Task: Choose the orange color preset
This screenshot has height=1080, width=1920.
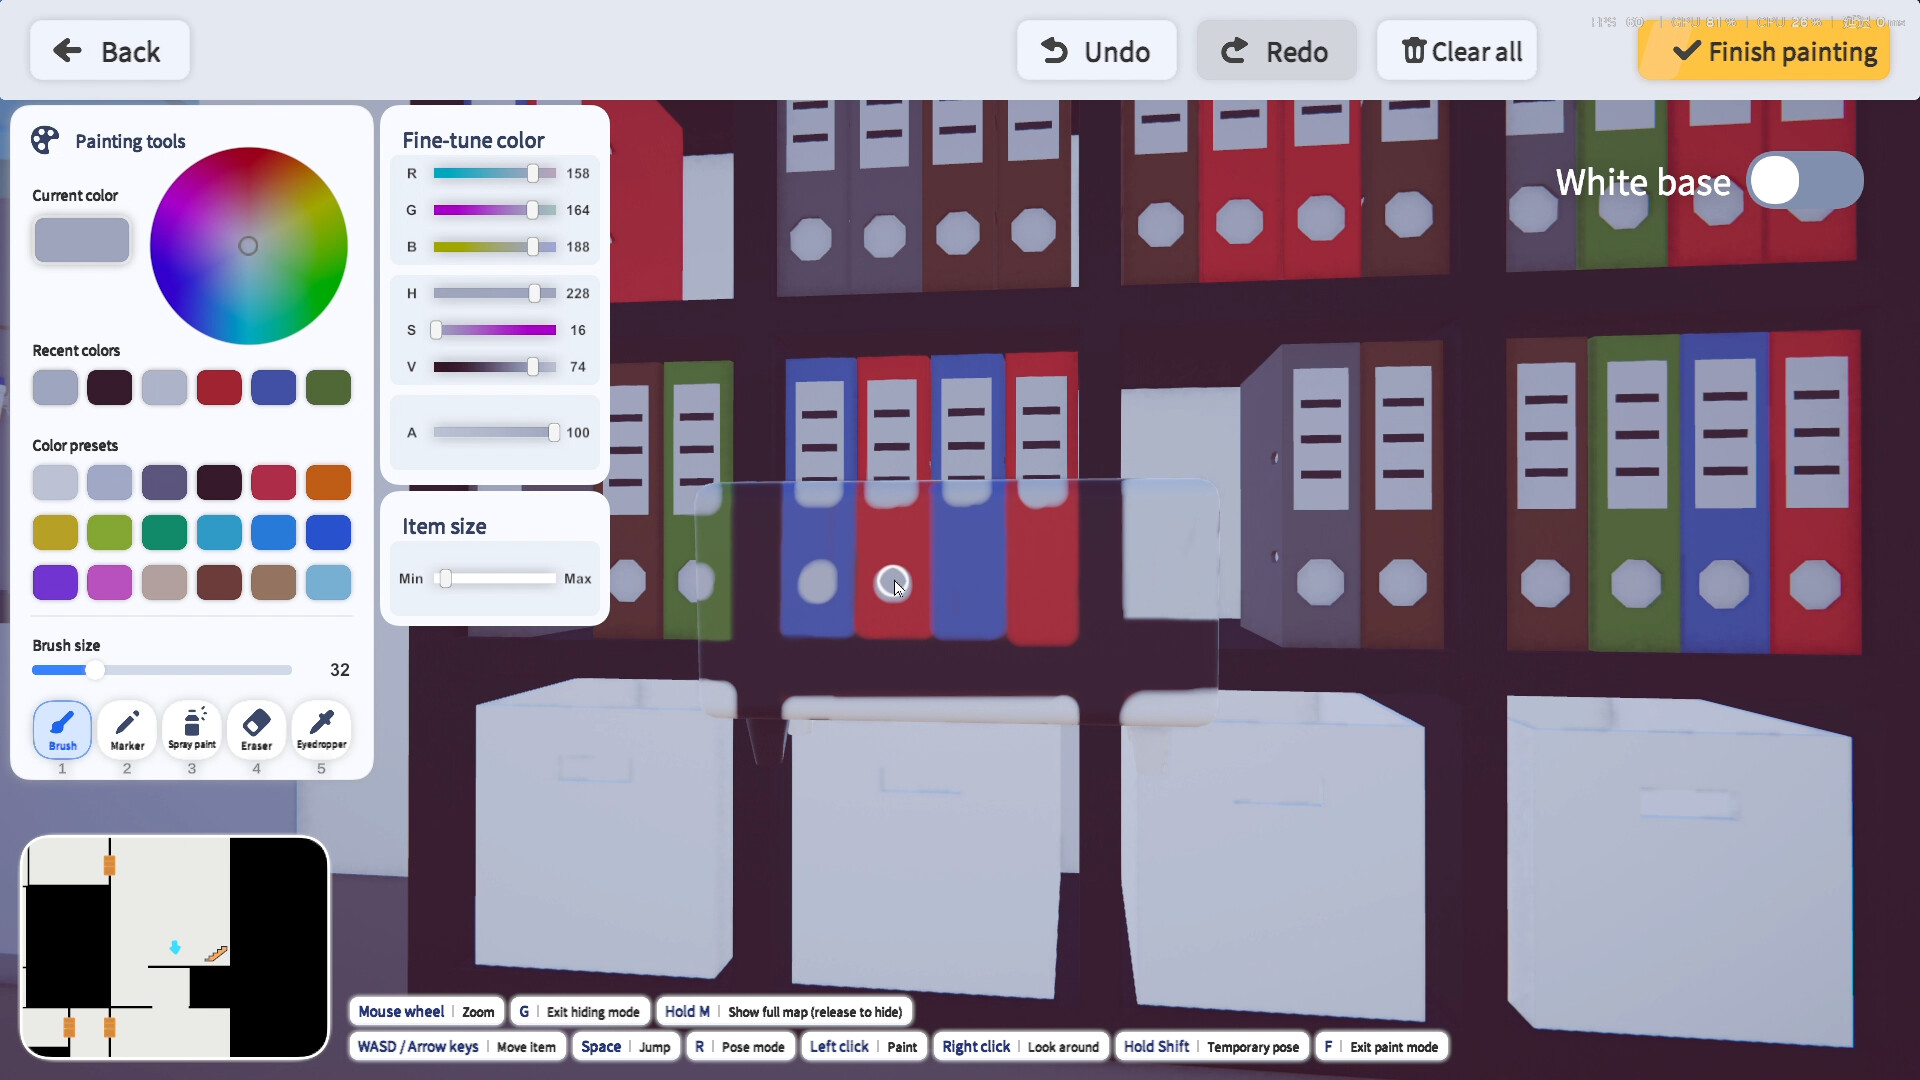Action: point(328,482)
